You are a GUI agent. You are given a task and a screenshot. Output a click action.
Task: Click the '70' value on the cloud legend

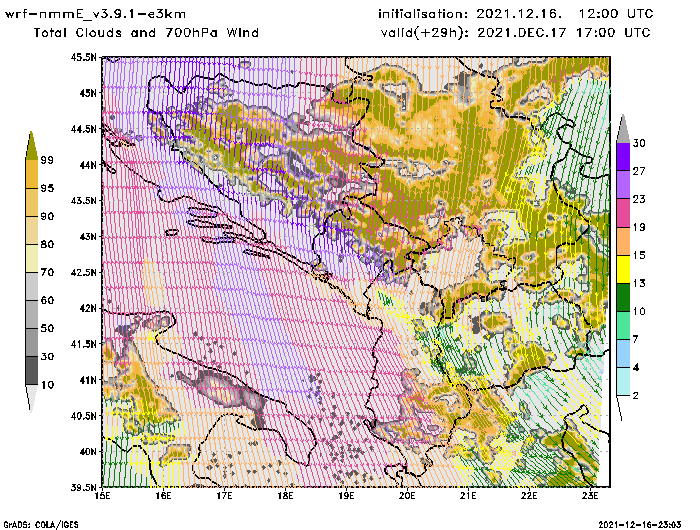point(46,272)
